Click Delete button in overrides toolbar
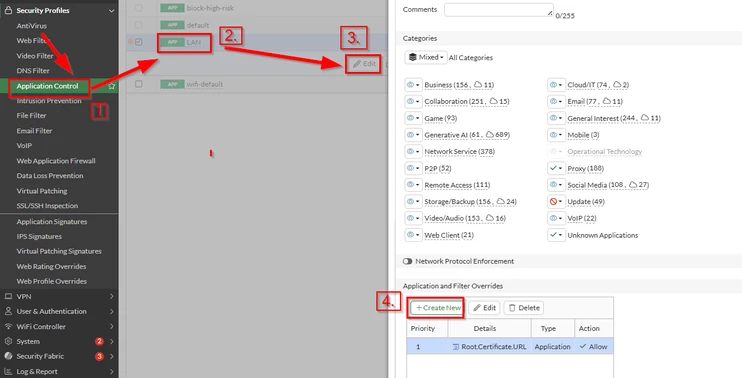The height and width of the screenshot is (378, 742). 524,308
